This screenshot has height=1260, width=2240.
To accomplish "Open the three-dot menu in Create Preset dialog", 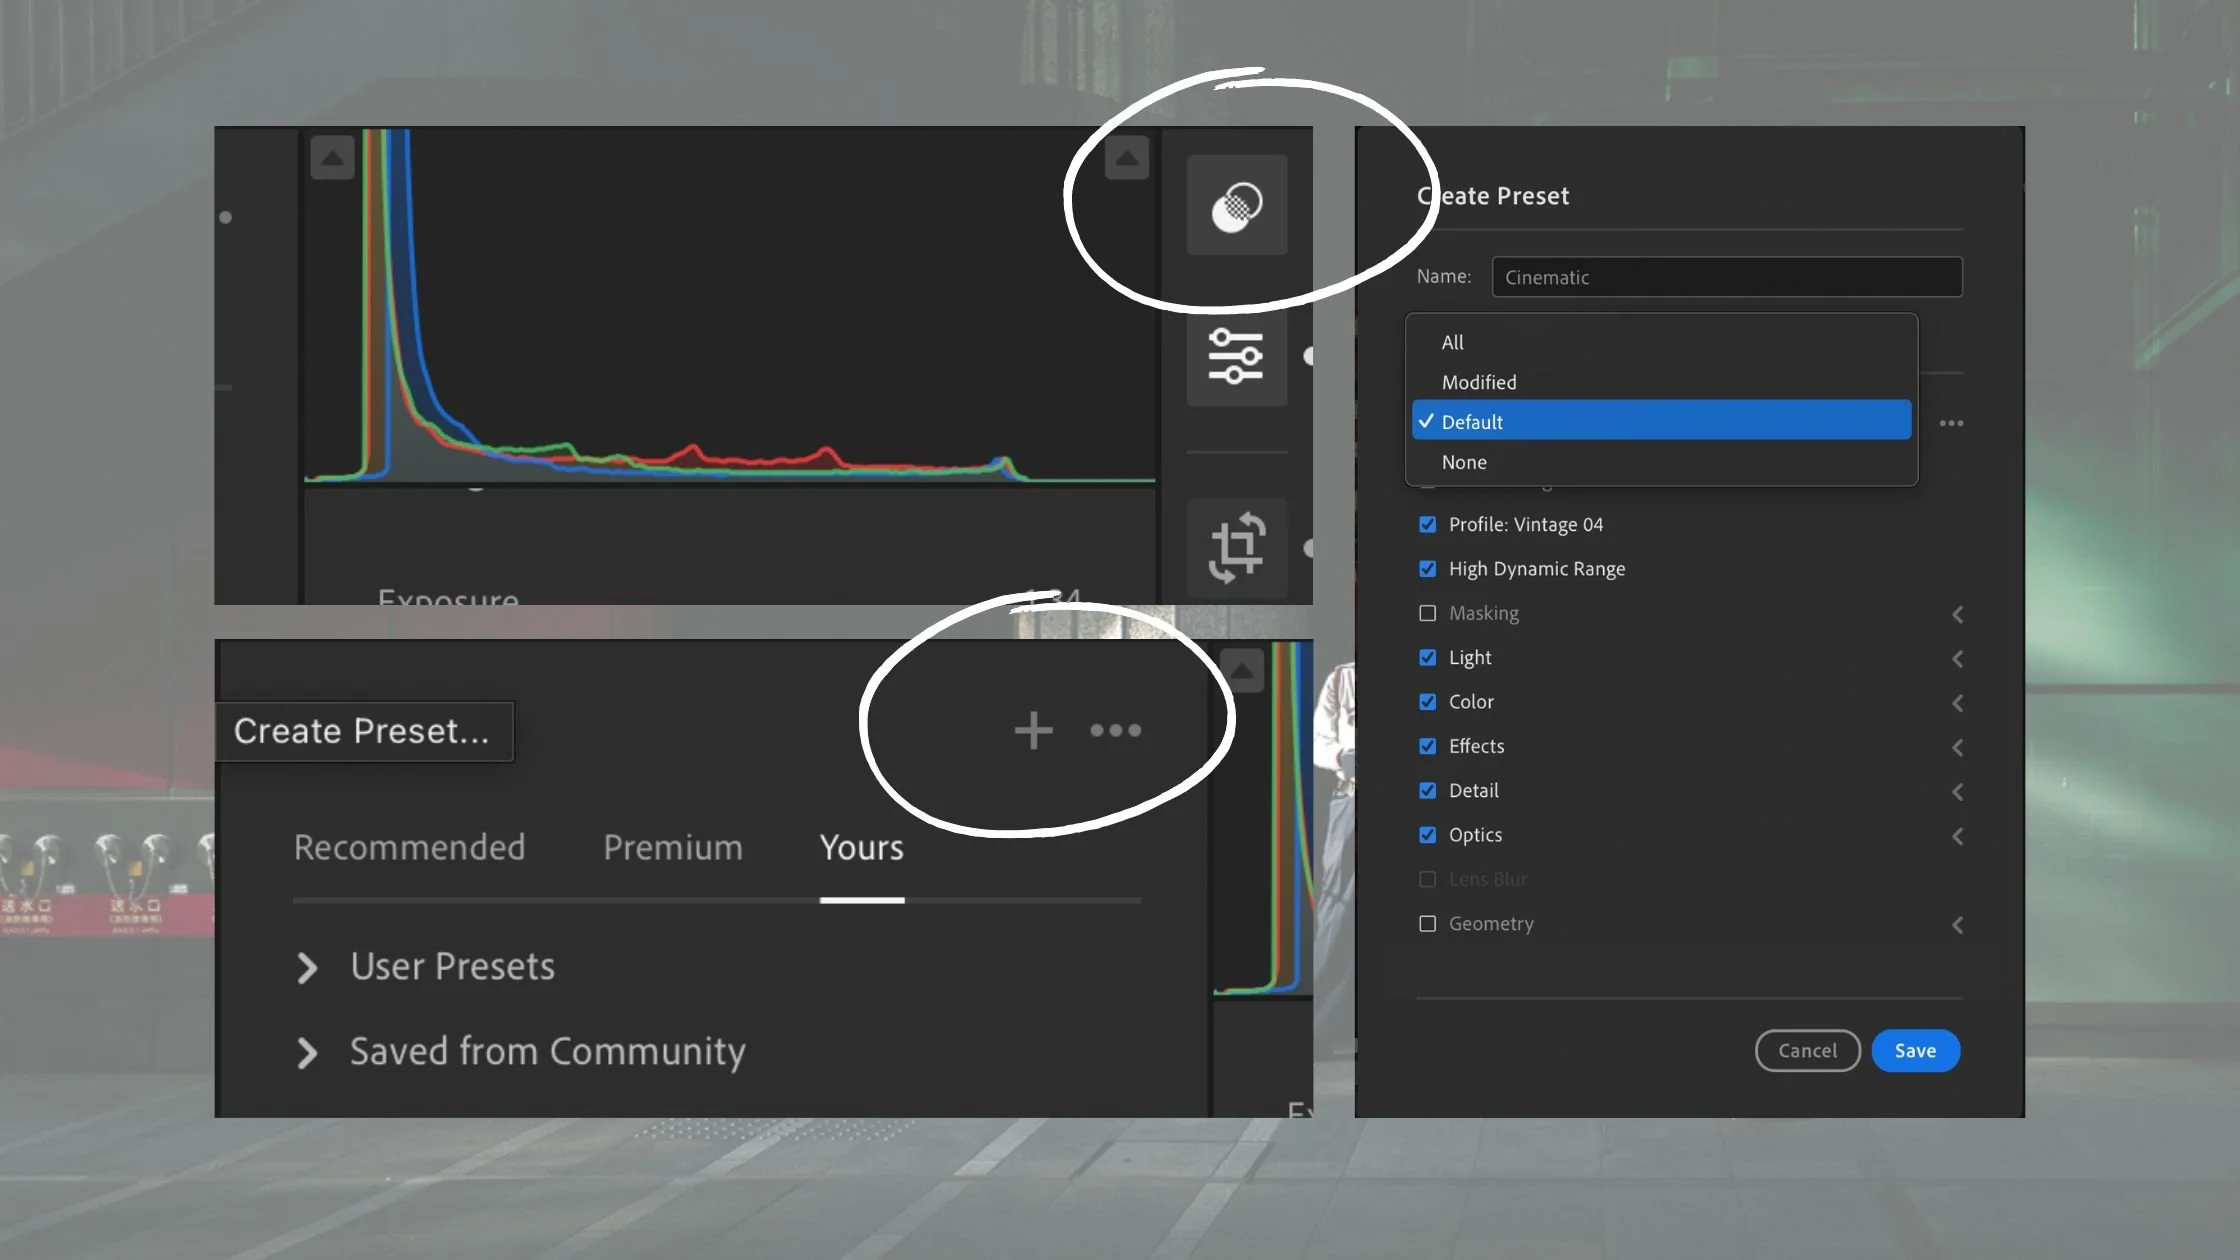I will coord(1952,423).
